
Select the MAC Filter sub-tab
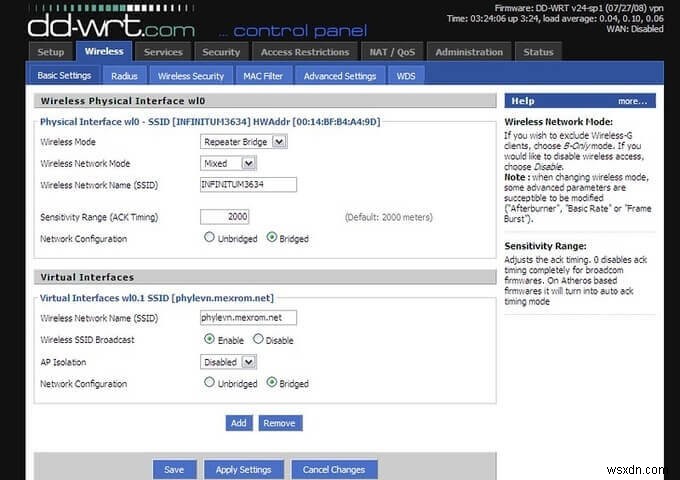click(263, 76)
